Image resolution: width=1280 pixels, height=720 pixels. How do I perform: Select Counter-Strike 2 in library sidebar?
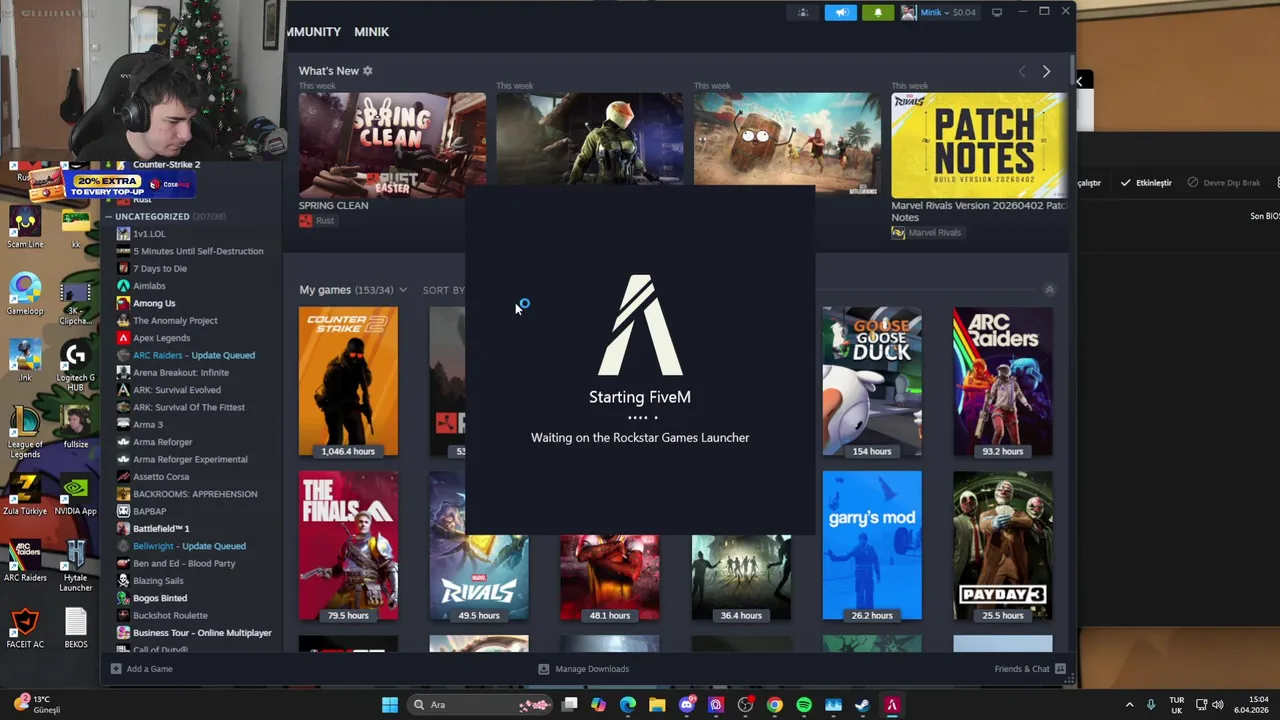[x=166, y=164]
